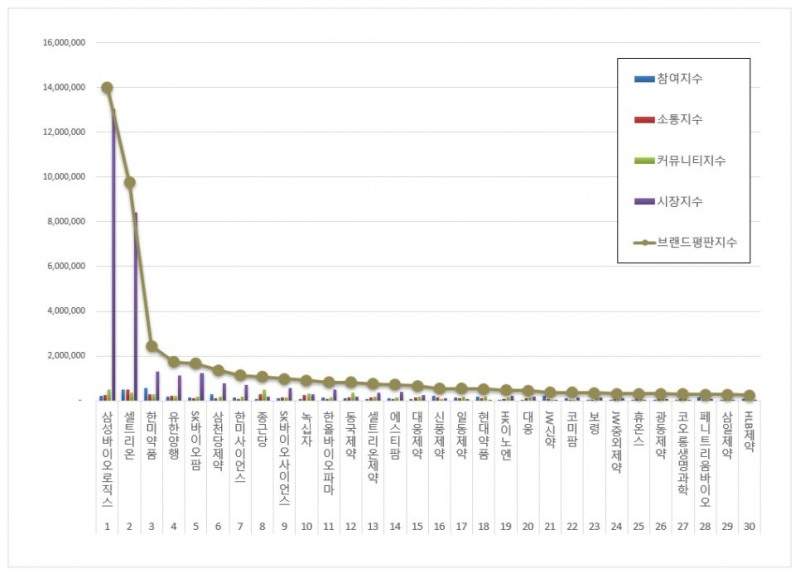Click the SK바이오사이언스 category label
Image resolution: width=800 pixels, height=573 pixels.
point(284,458)
